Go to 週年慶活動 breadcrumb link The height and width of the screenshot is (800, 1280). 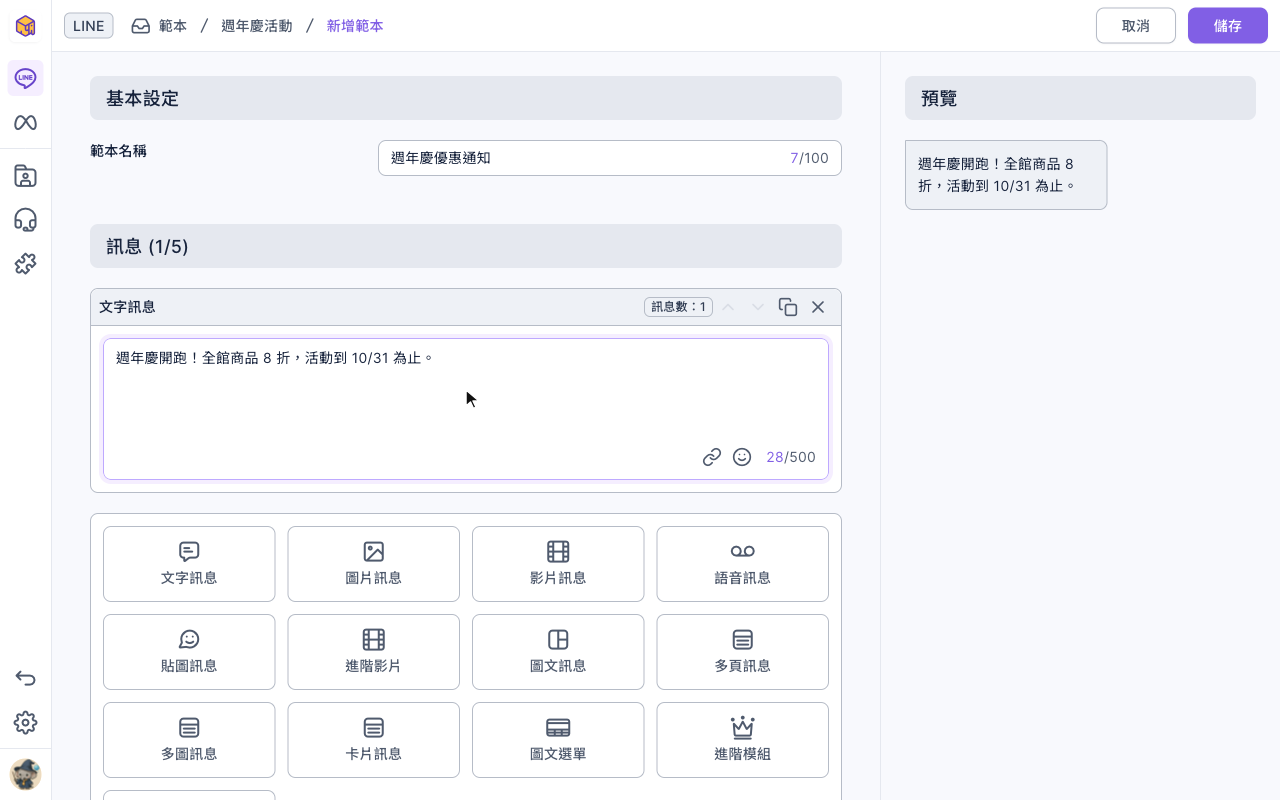[x=257, y=26]
